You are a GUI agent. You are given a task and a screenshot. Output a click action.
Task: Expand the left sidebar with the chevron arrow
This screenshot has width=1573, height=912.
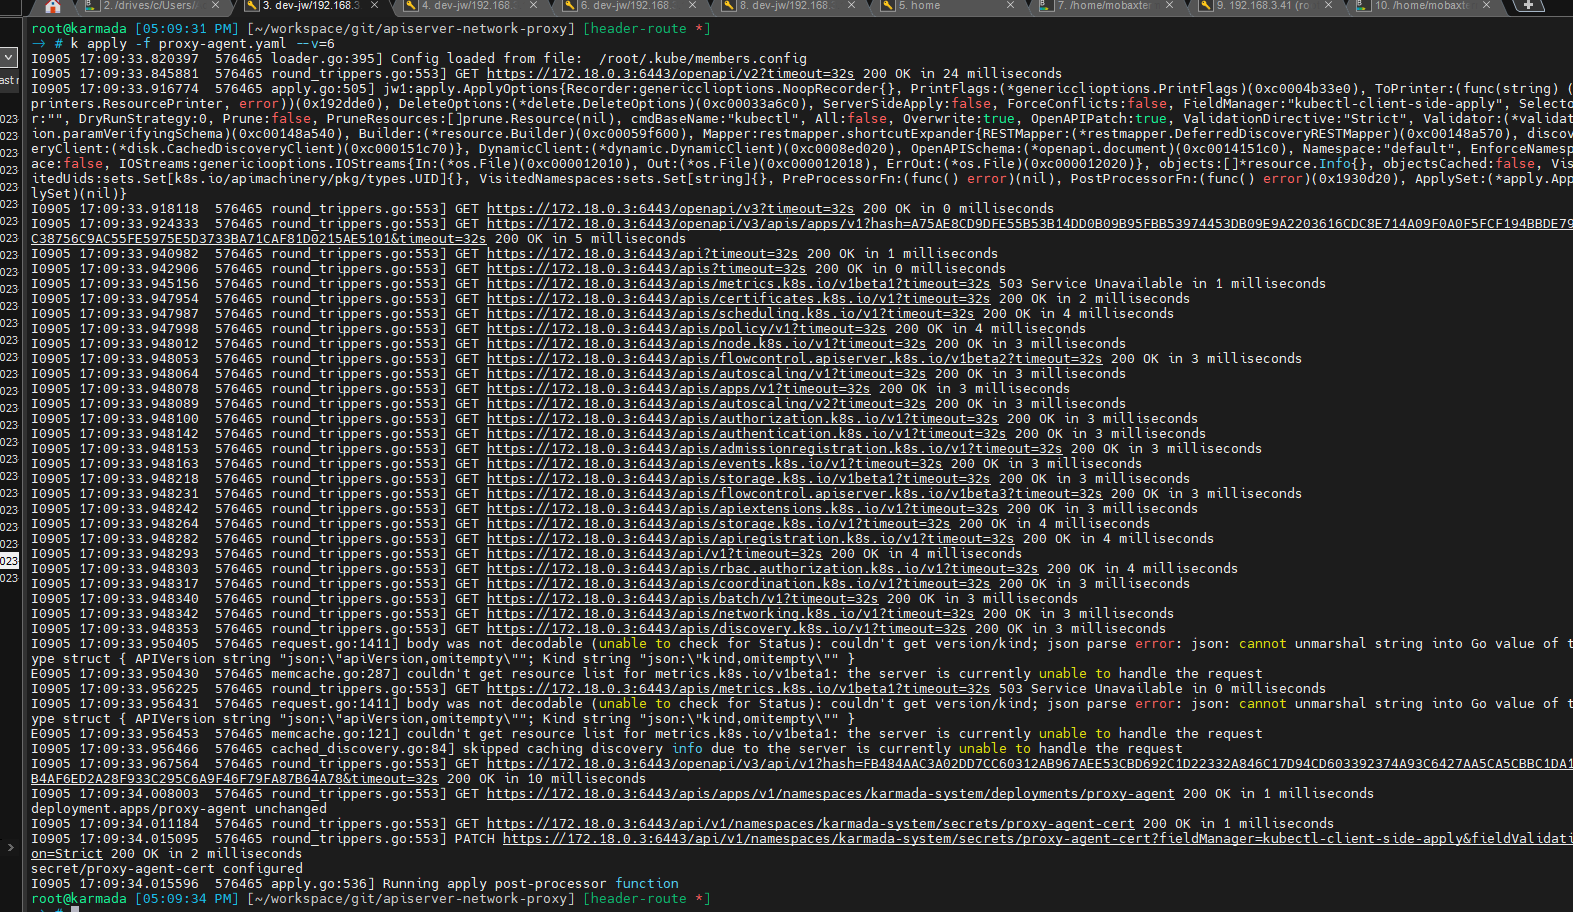[x=10, y=847]
